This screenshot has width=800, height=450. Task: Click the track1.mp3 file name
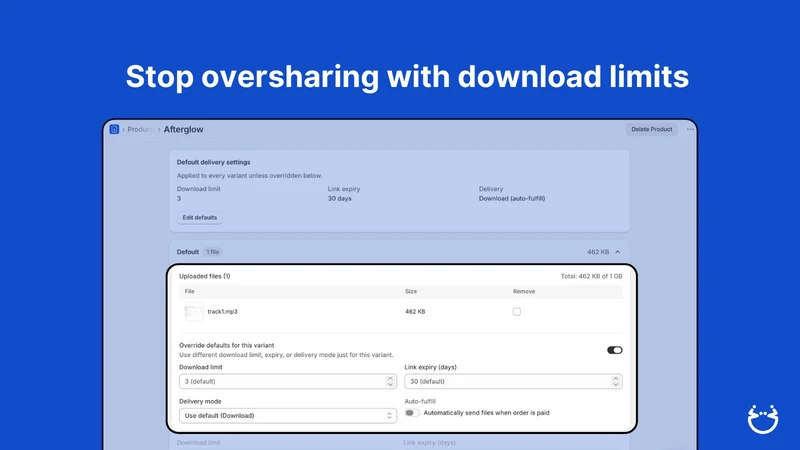[222, 312]
